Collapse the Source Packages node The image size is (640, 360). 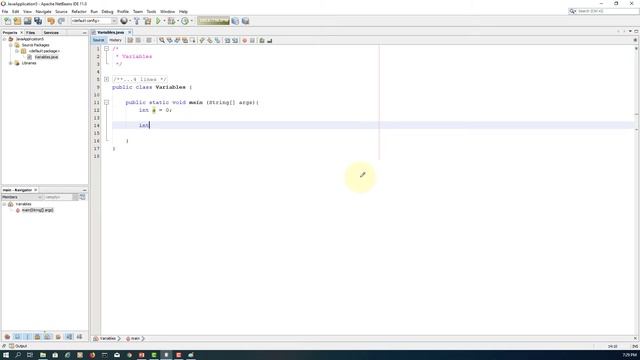pyautogui.click(x=11, y=45)
